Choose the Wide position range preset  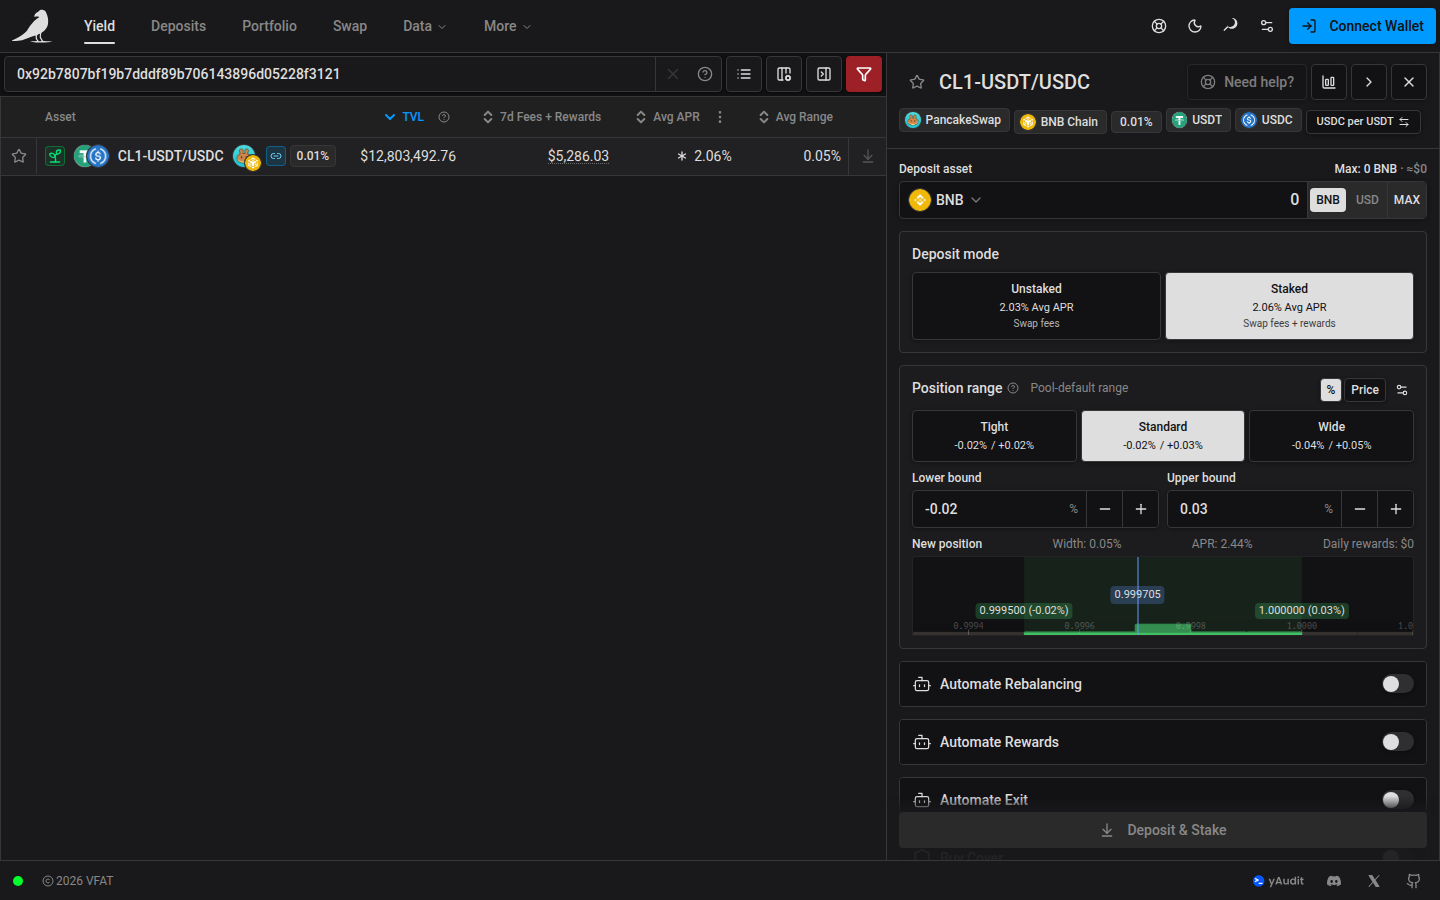[x=1331, y=436]
